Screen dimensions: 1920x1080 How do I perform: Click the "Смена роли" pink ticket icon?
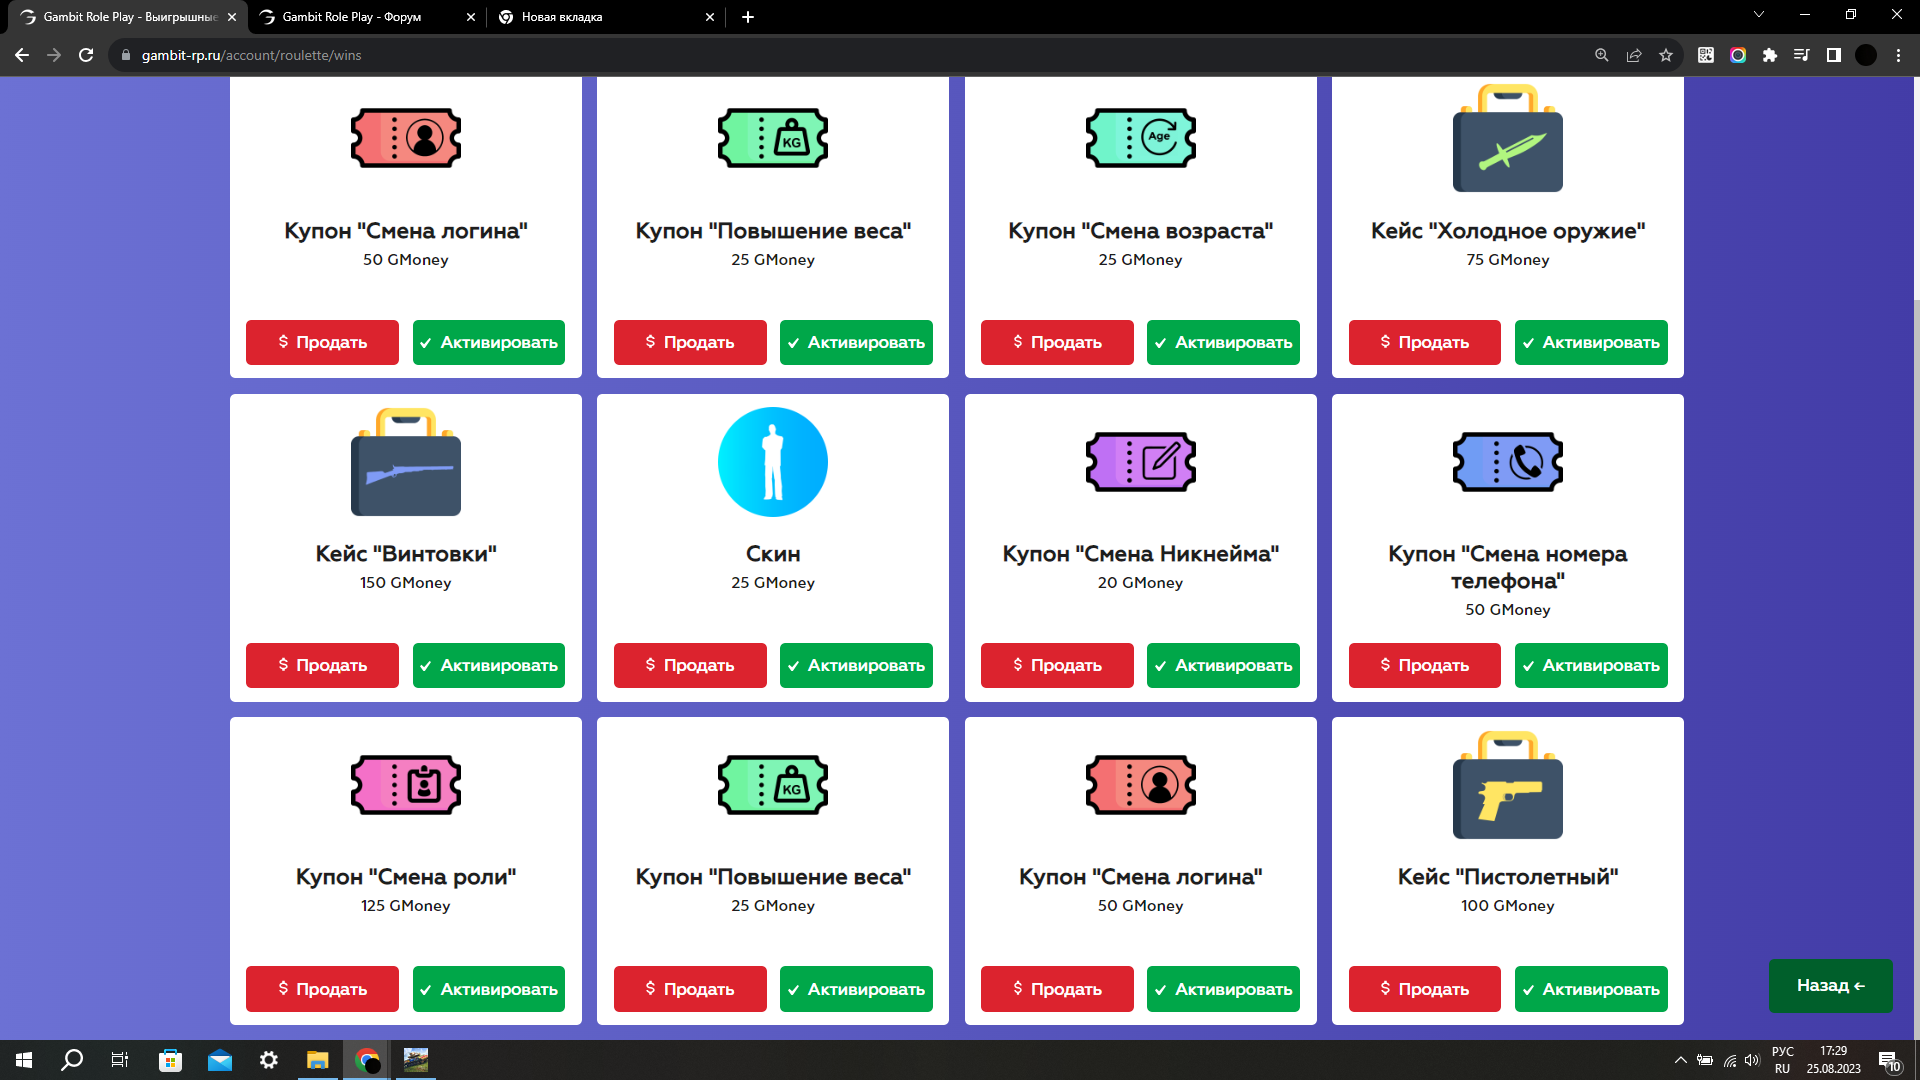[x=405, y=785]
